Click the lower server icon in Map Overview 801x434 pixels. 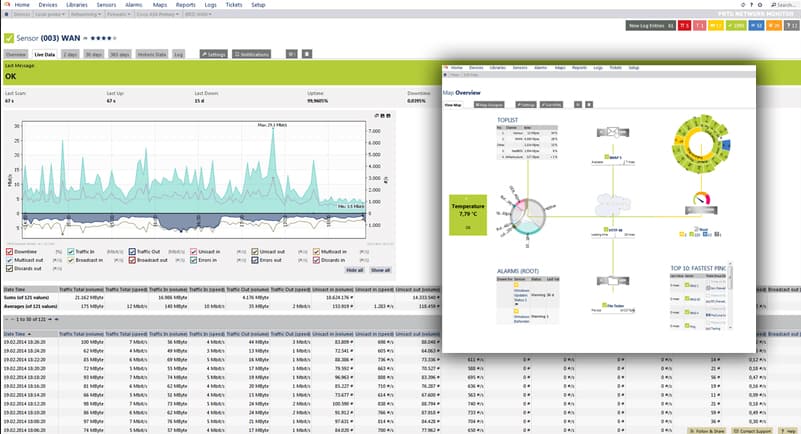pos(612,281)
